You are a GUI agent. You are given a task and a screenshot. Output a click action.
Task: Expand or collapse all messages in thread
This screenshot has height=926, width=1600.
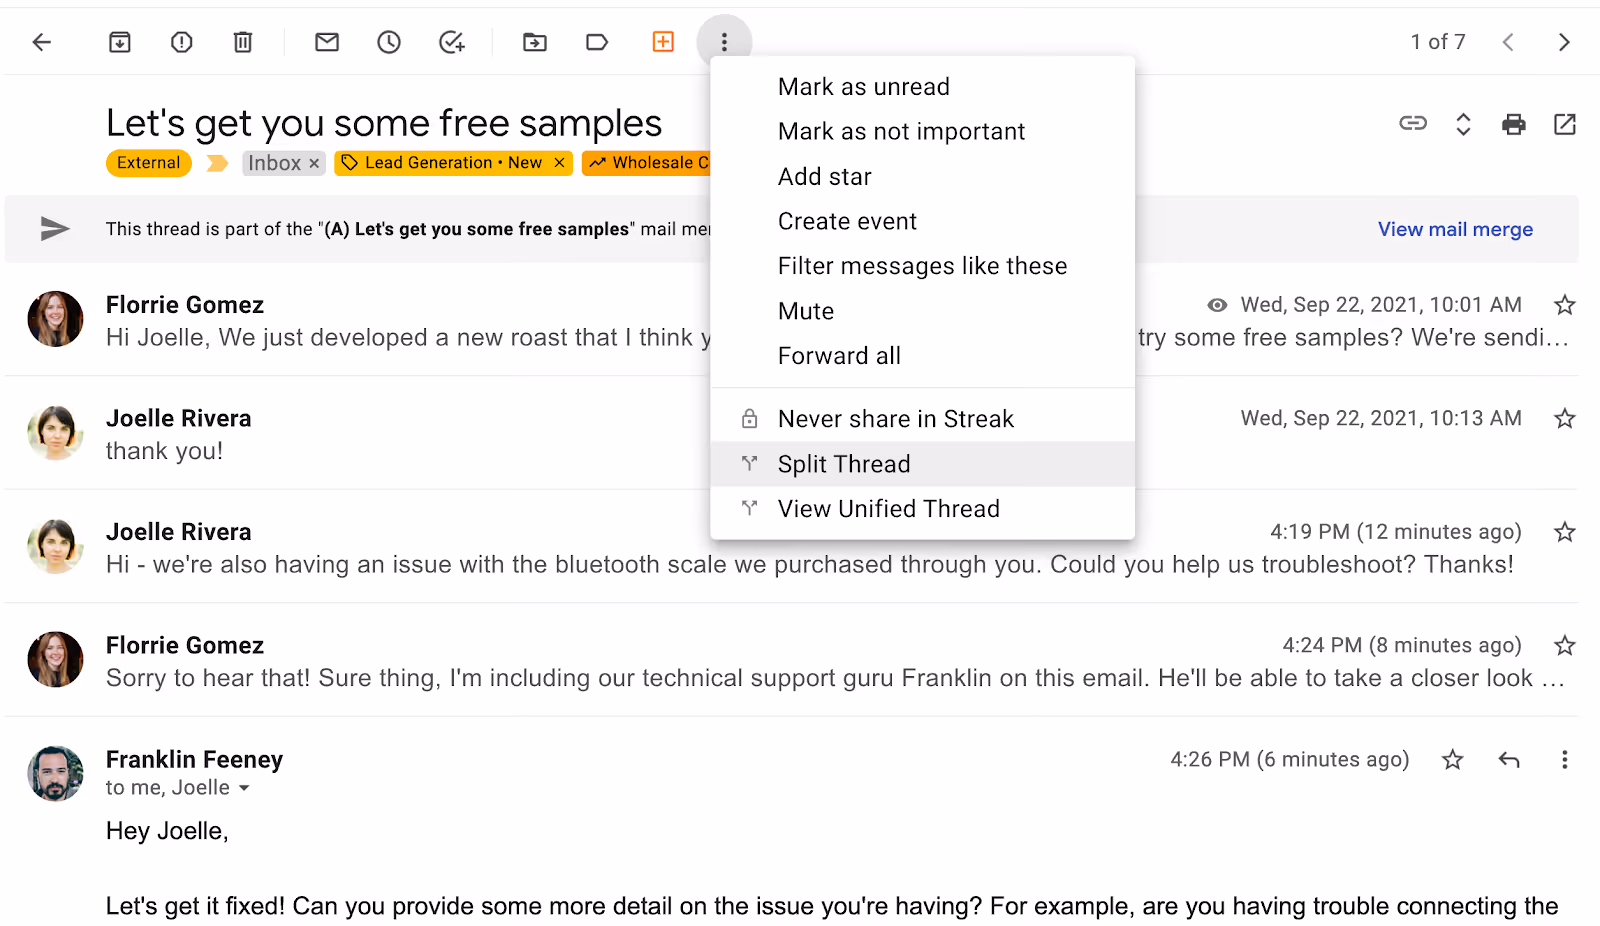[1463, 124]
